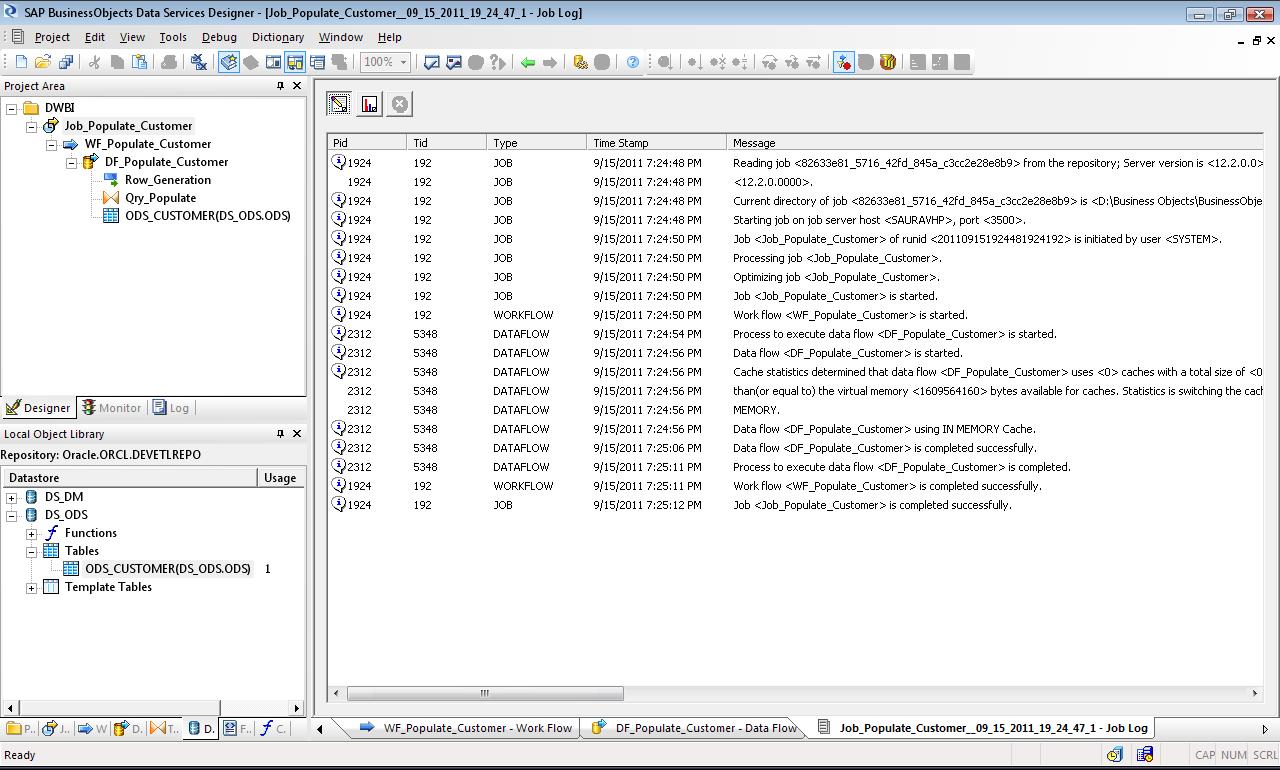Click the Validate Current View icon
The height and width of the screenshot is (770, 1280).
coord(432,62)
